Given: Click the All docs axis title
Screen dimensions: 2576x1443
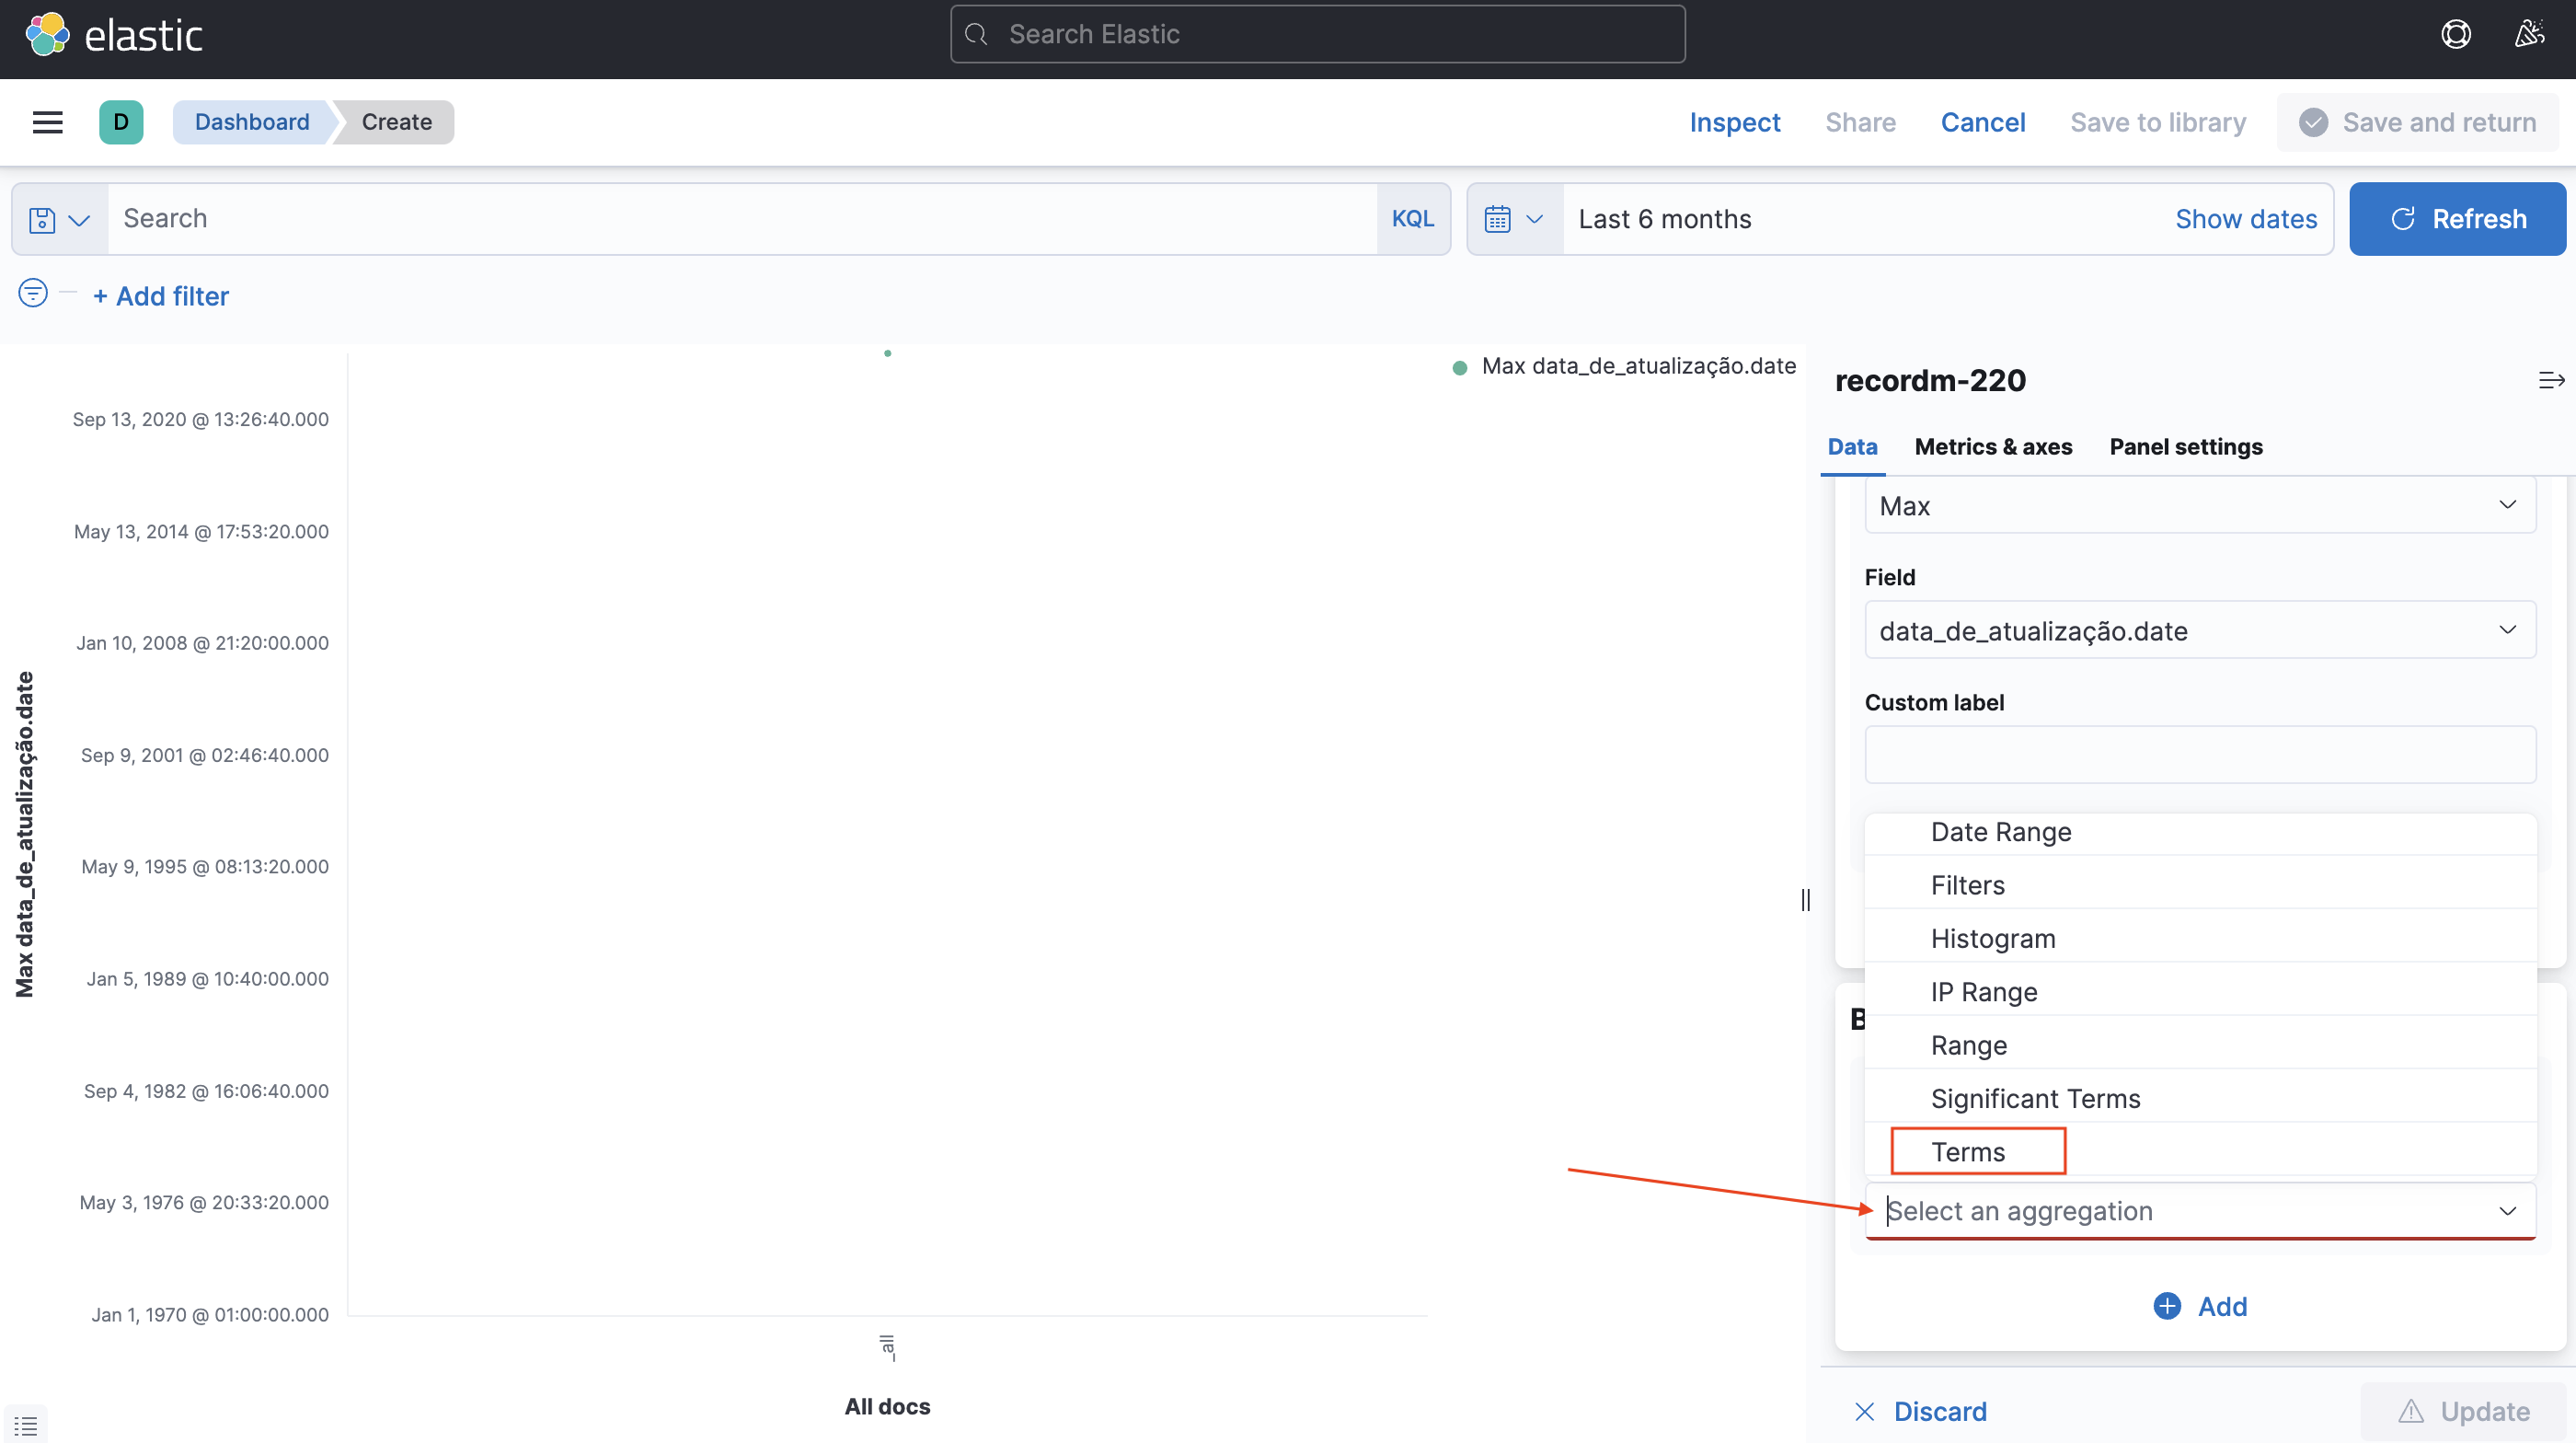Looking at the screenshot, I should (x=887, y=1406).
